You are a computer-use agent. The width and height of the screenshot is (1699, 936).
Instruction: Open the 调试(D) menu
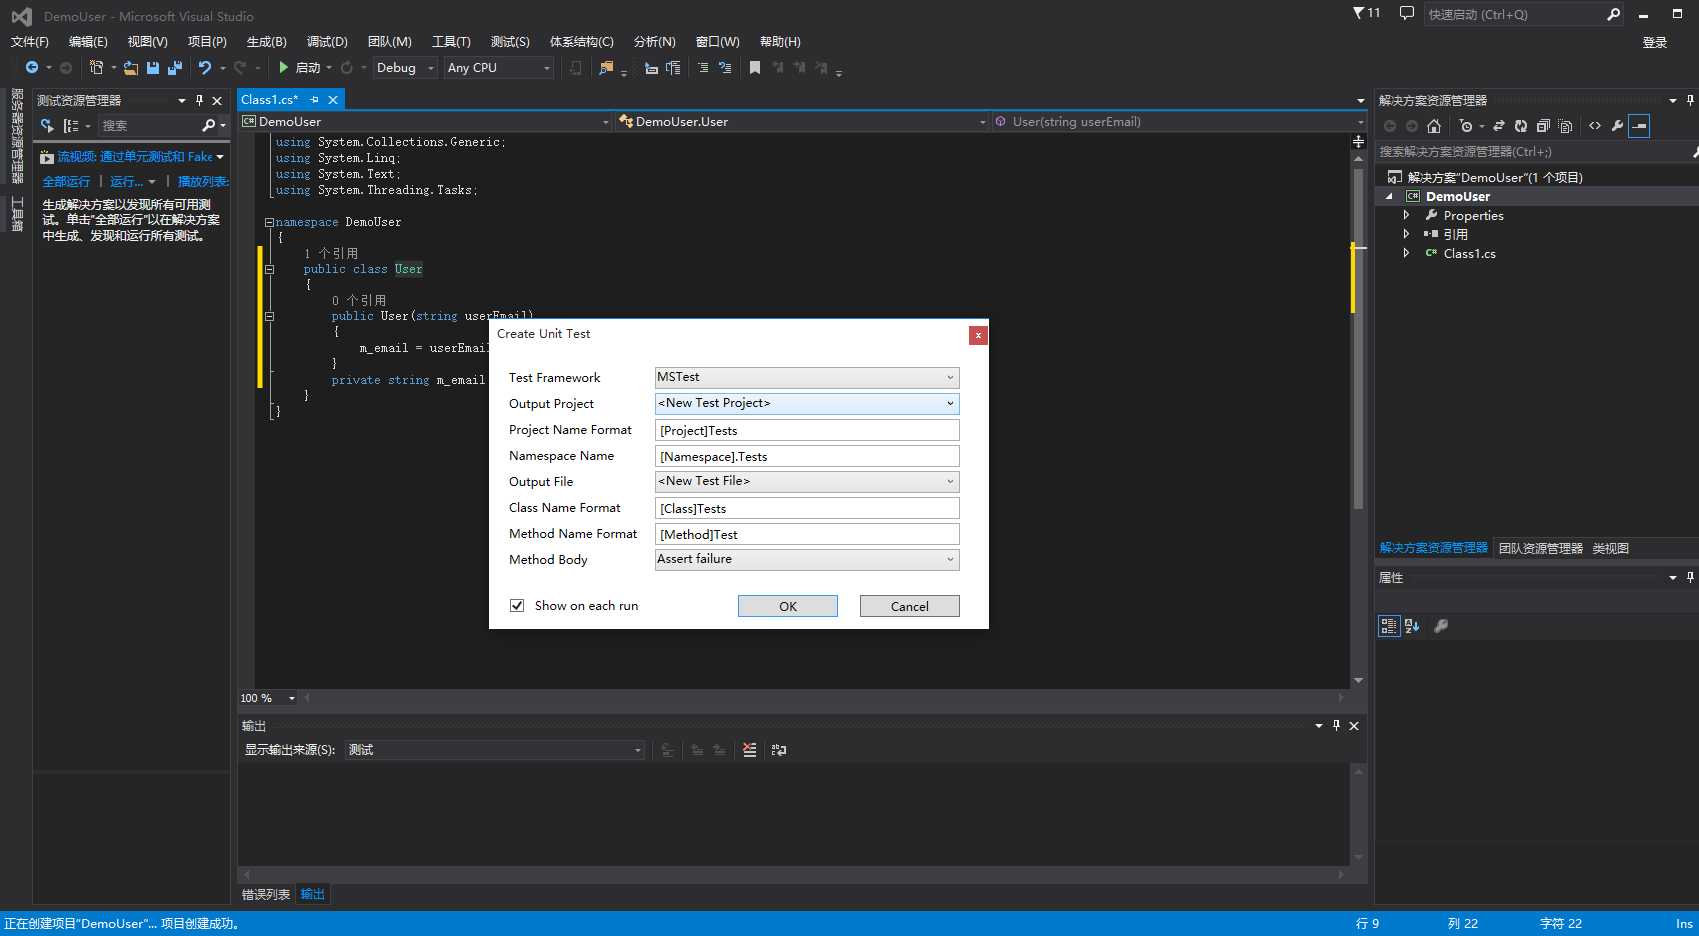(x=327, y=41)
